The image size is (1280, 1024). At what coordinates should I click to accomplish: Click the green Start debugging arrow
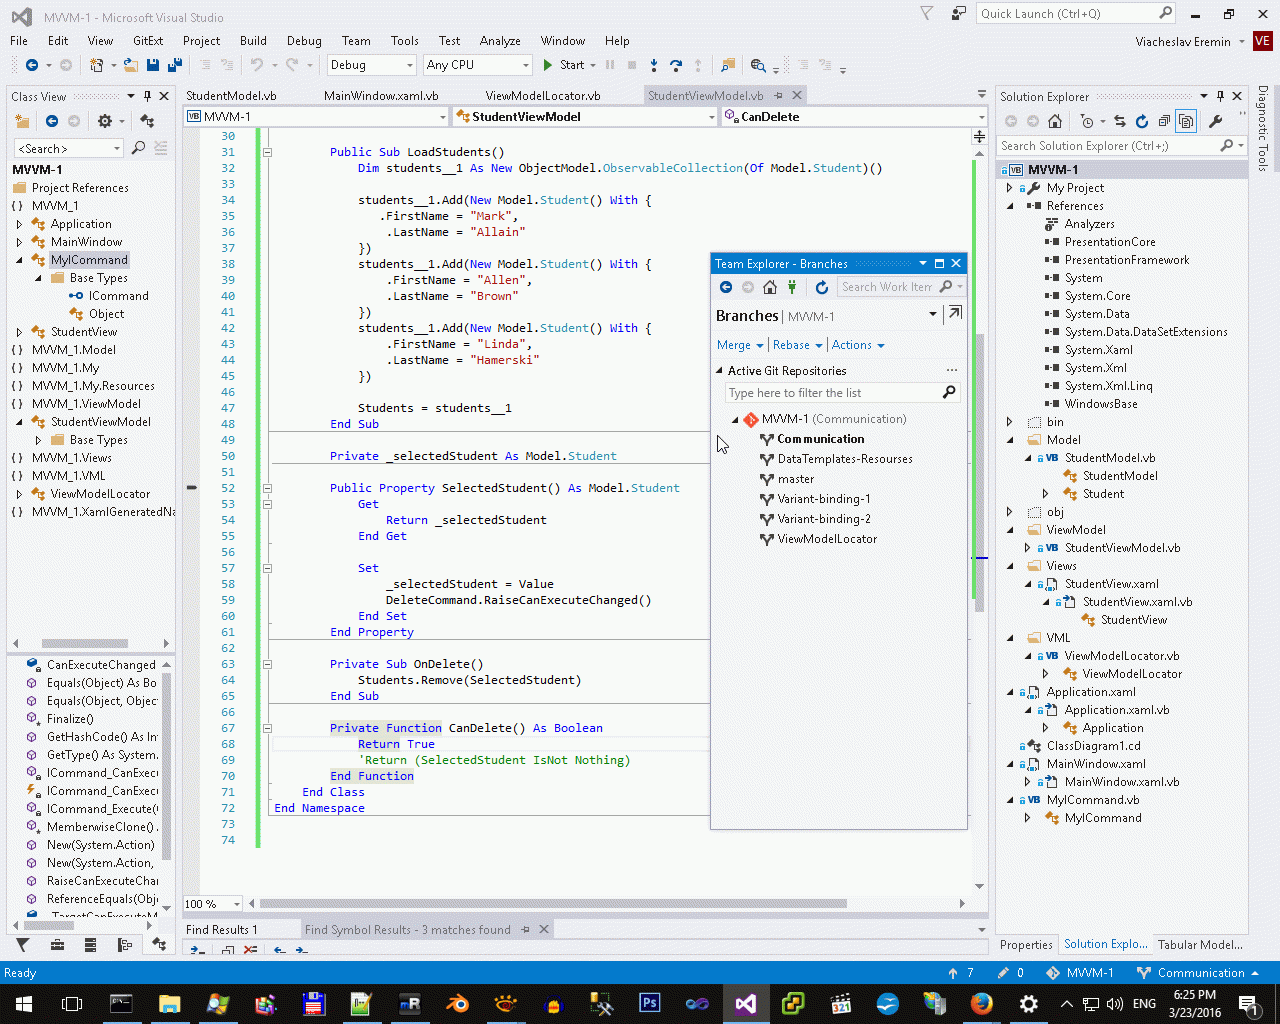coord(548,65)
